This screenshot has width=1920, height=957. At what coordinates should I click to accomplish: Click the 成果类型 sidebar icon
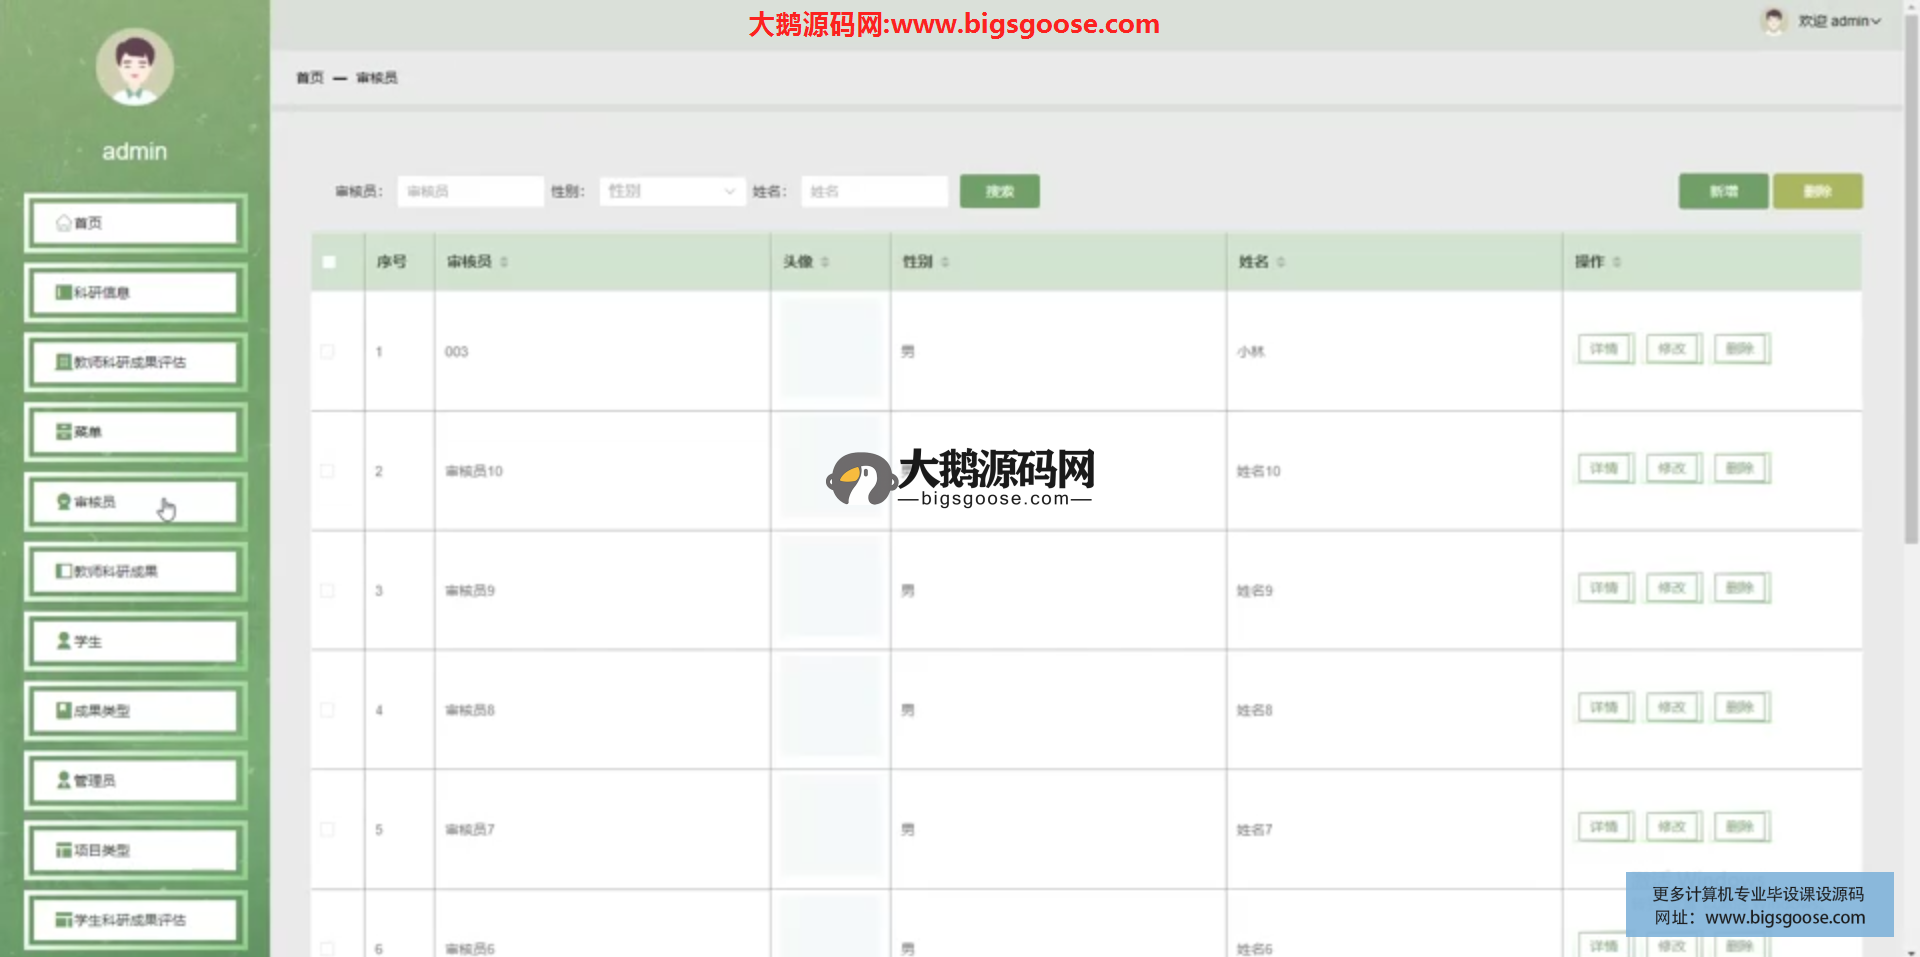[64, 711]
